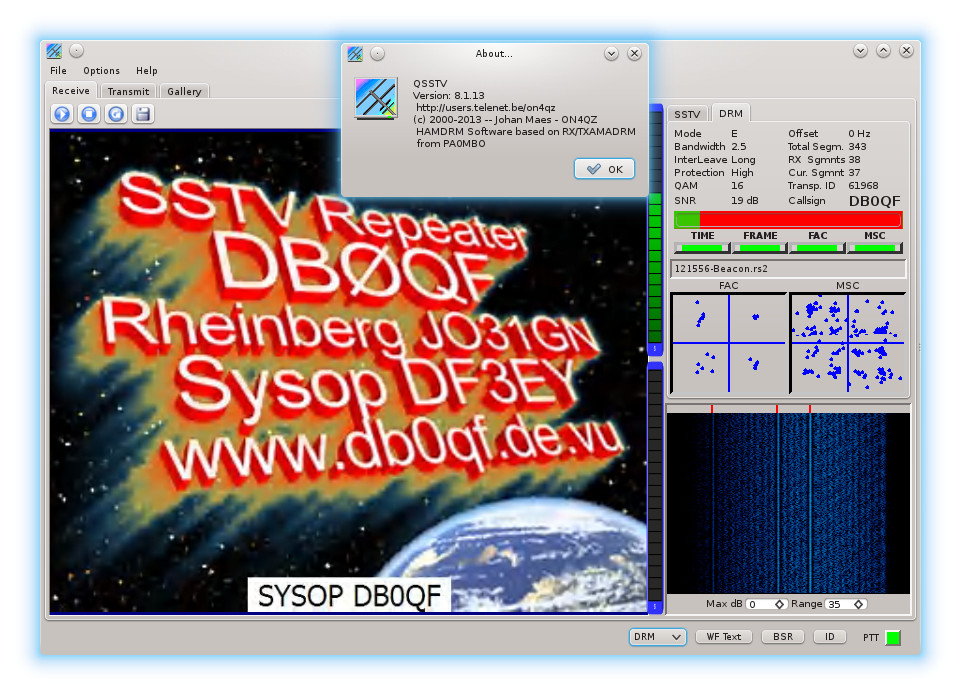Switch to the Gallery tab

[184, 91]
